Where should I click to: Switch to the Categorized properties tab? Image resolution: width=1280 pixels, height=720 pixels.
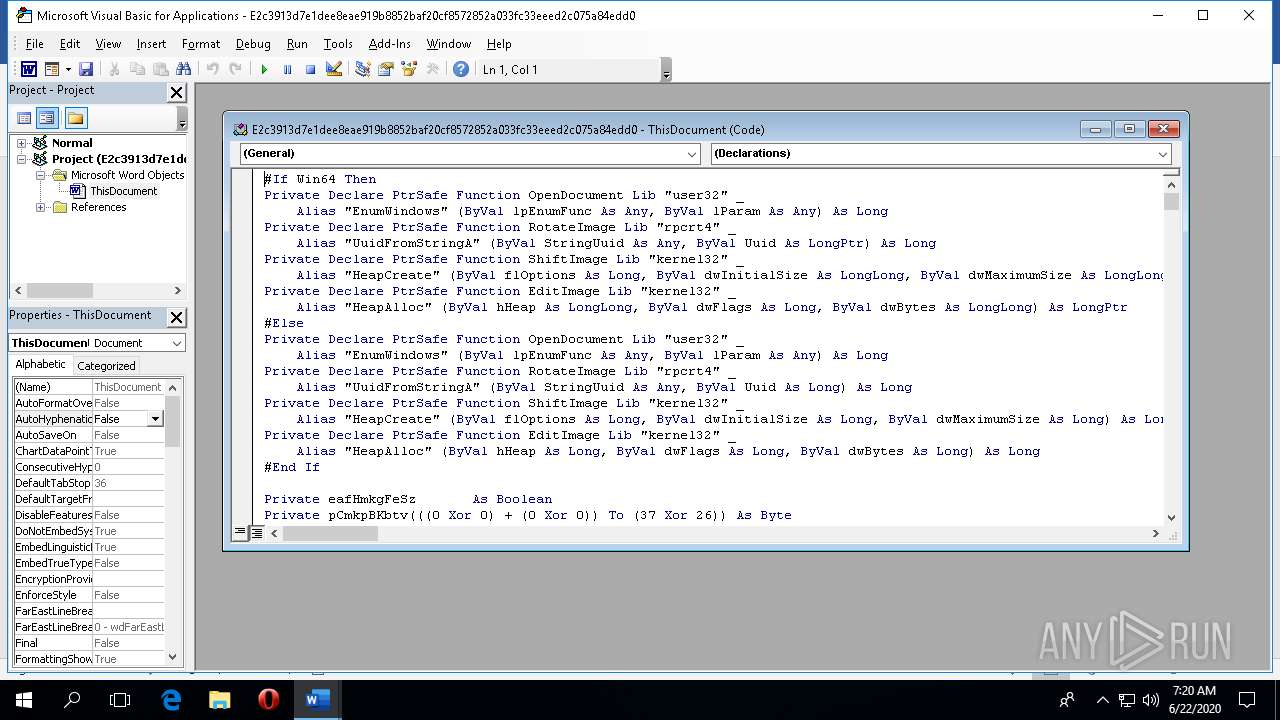106,366
